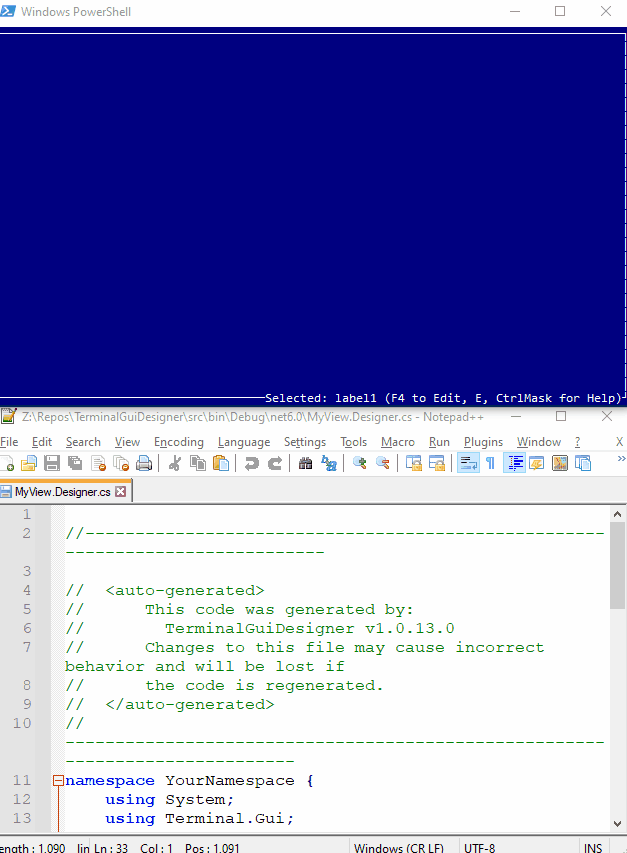Click the 'using System;' code line
Screen dimensions: 627x853
point(169,800)
